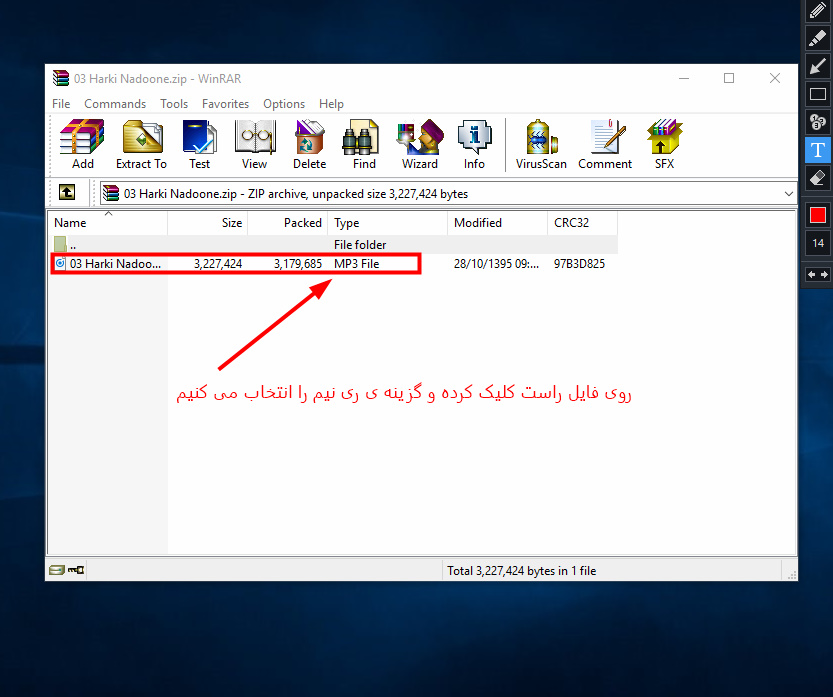Expand the archive path dropdown arrow
The image size is (833, 697).
pyautogui.click(x=788, y=194)
